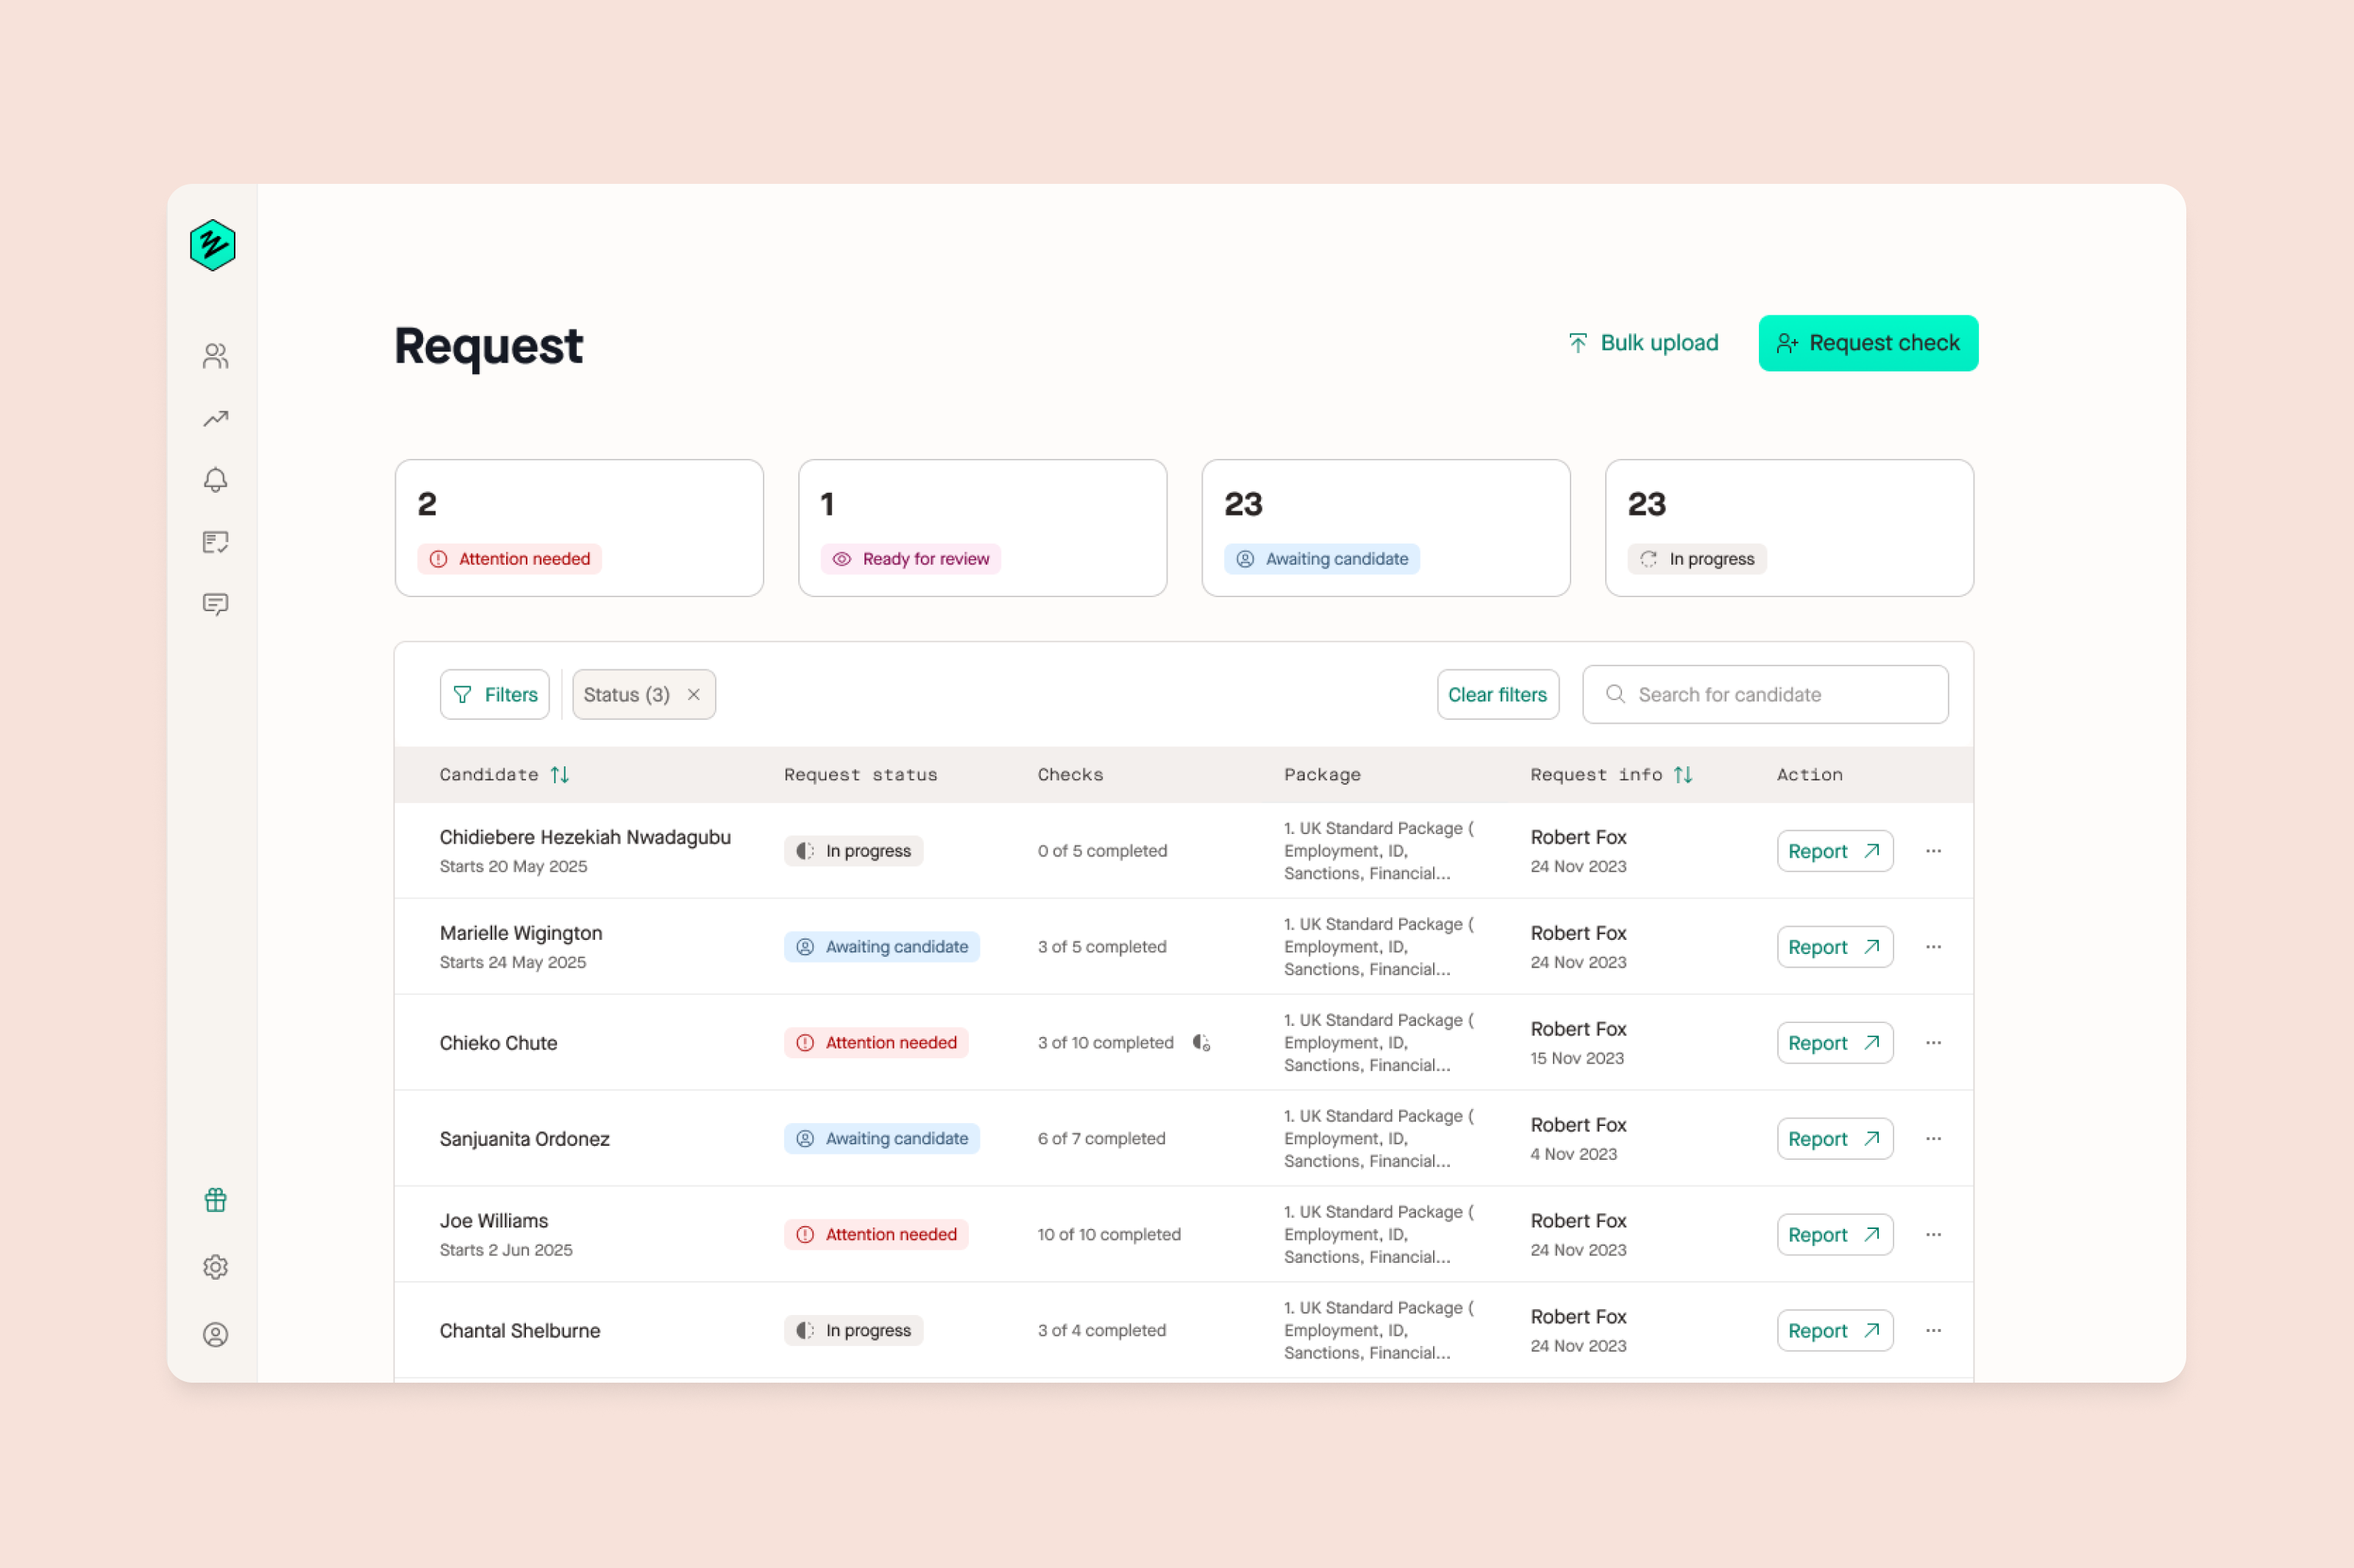View analytics via the trending arrow icon
This screenshot has width=2354, height=1568.
(215, 418)
